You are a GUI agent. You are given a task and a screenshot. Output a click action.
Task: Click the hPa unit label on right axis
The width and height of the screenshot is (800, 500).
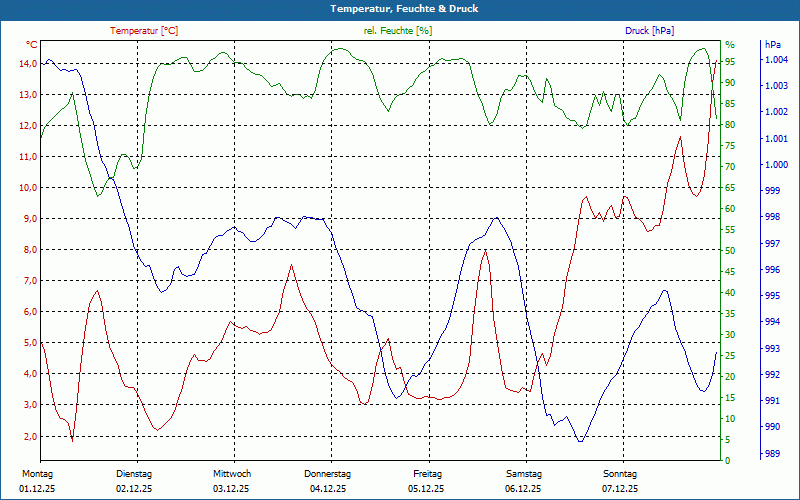772,45
